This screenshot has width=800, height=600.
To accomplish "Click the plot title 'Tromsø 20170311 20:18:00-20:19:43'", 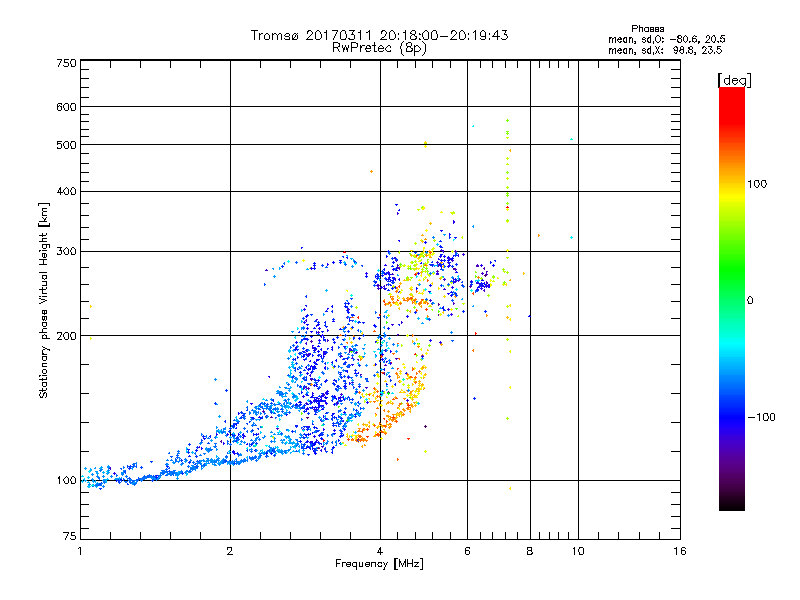I will (380, 35).
